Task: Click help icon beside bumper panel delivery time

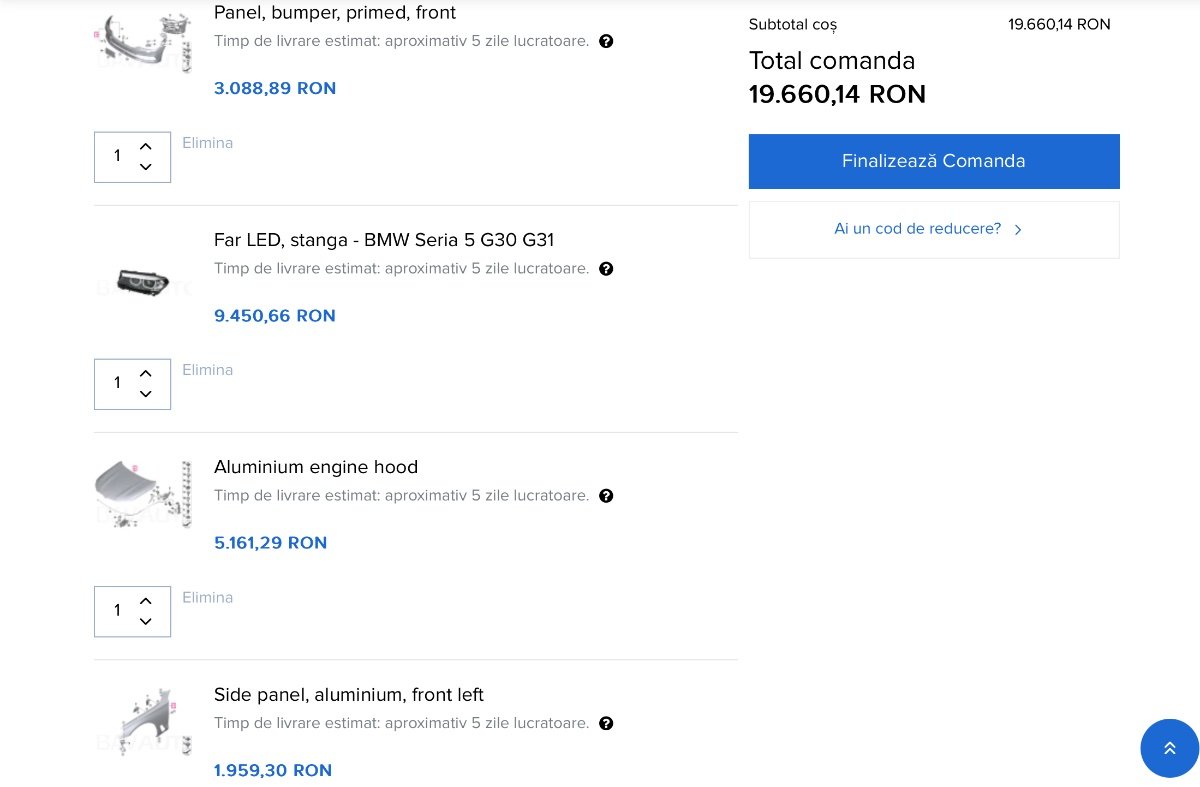Action: (x=606, y=42)
